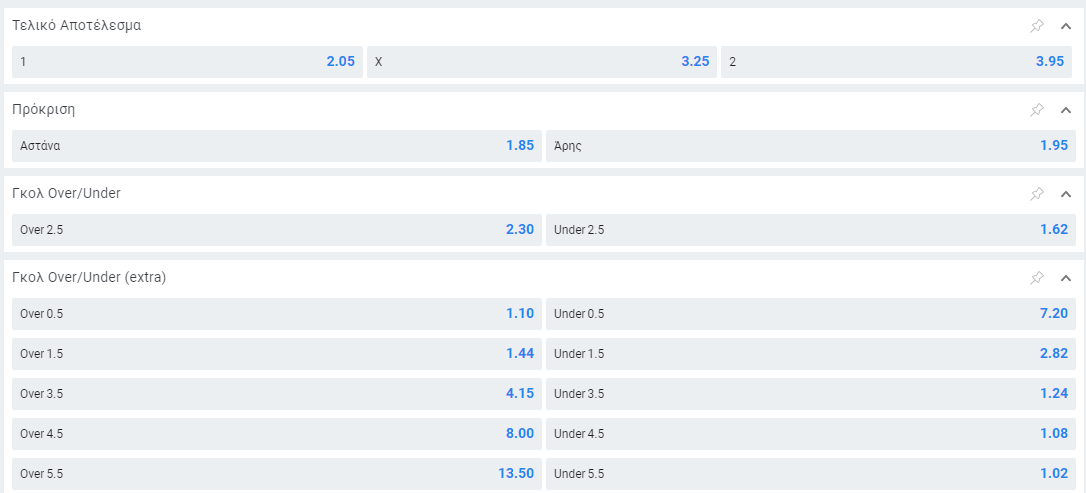Select Under 1.5 at 2.82
1086x493 pixels.
click(810, 353)
